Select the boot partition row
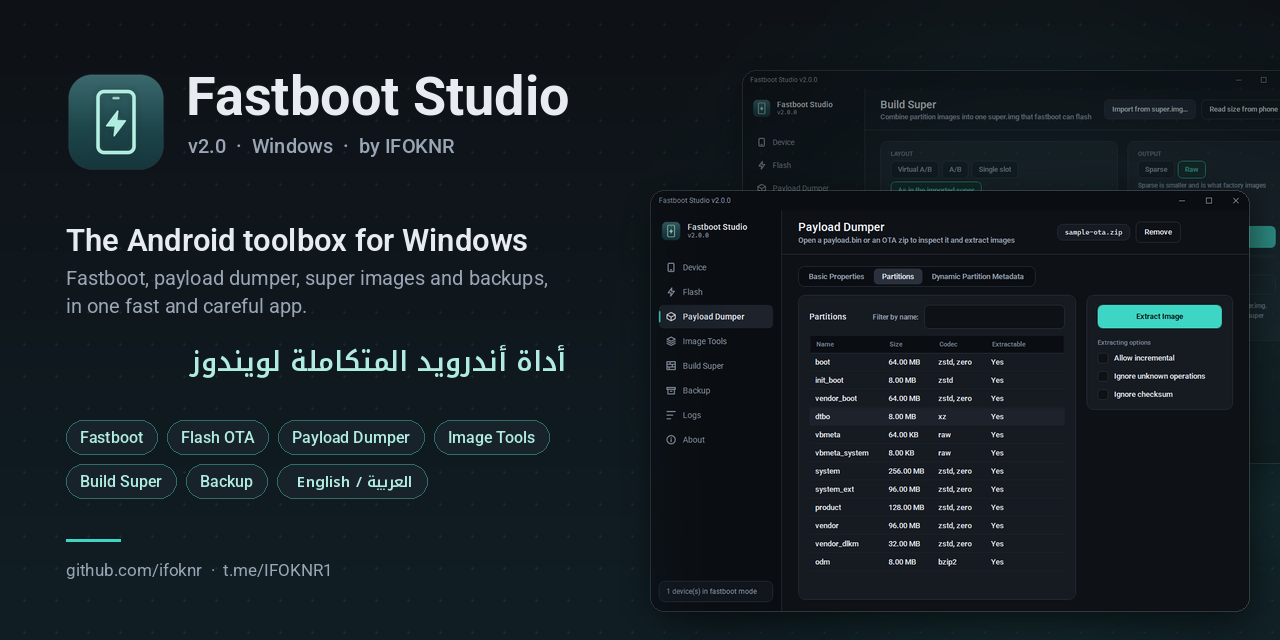 (x=937, y=362)
